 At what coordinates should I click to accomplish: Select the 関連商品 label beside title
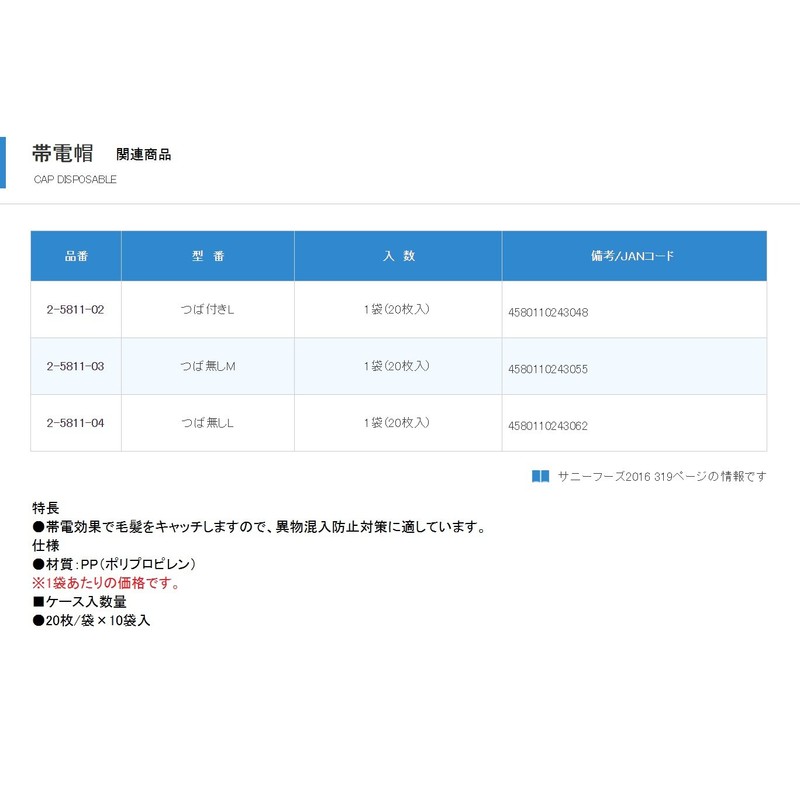coord(143,155)
